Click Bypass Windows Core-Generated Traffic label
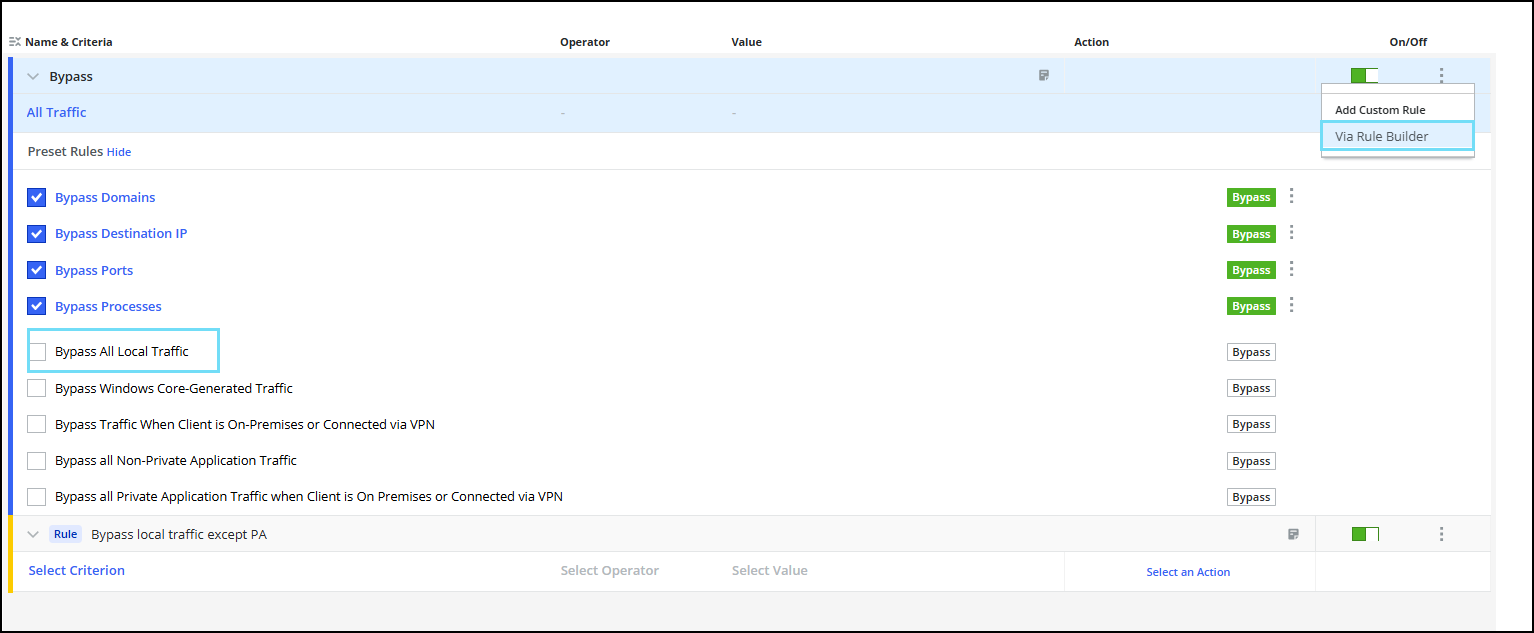Viewport: 1534px width, 633px height. tap(174, 388)
